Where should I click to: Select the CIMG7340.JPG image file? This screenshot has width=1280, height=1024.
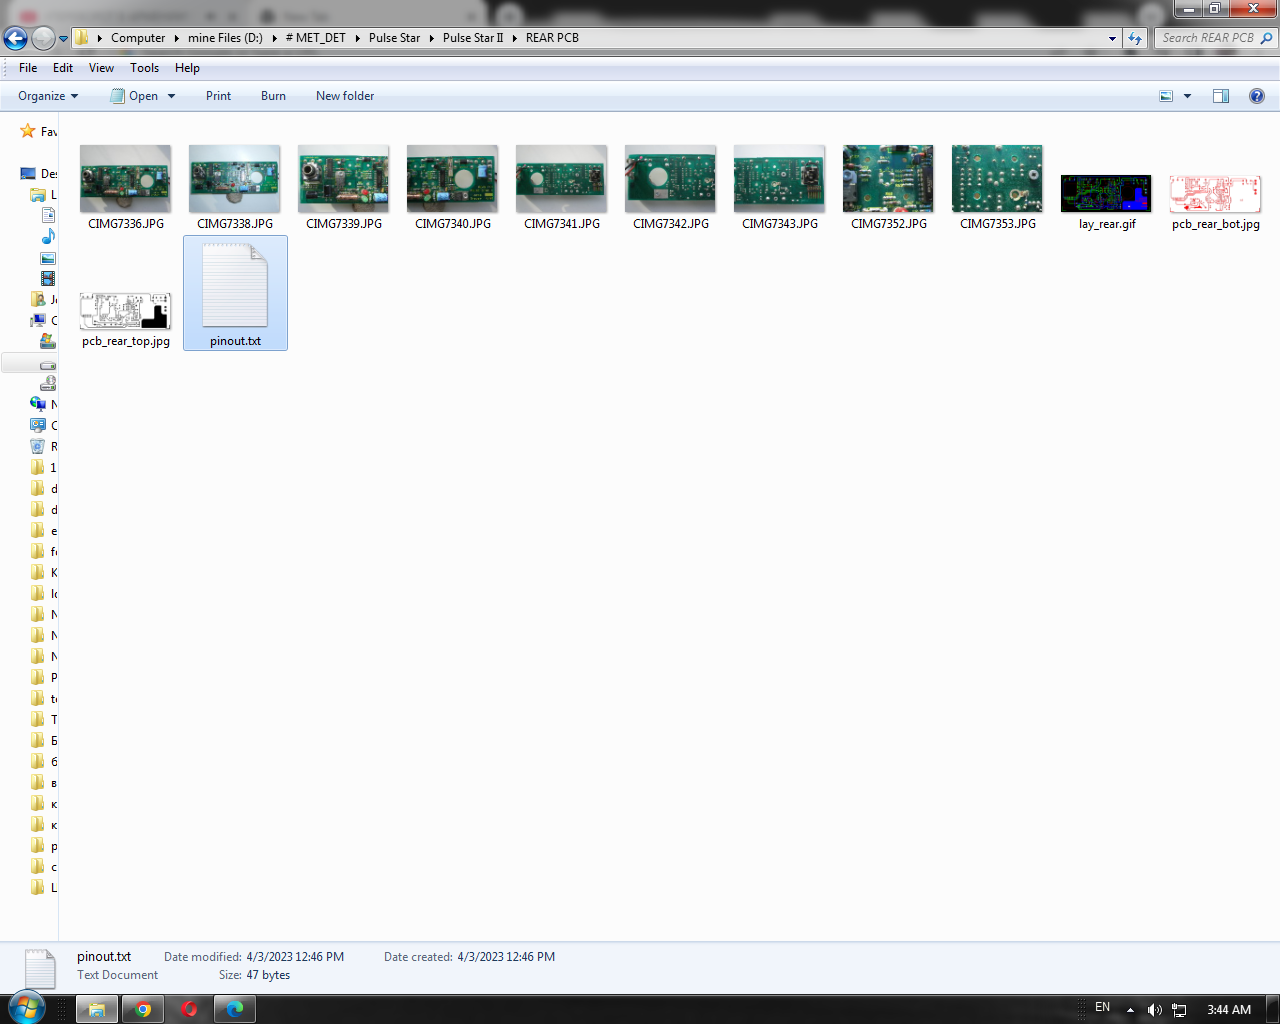click(x=453, y=188)
